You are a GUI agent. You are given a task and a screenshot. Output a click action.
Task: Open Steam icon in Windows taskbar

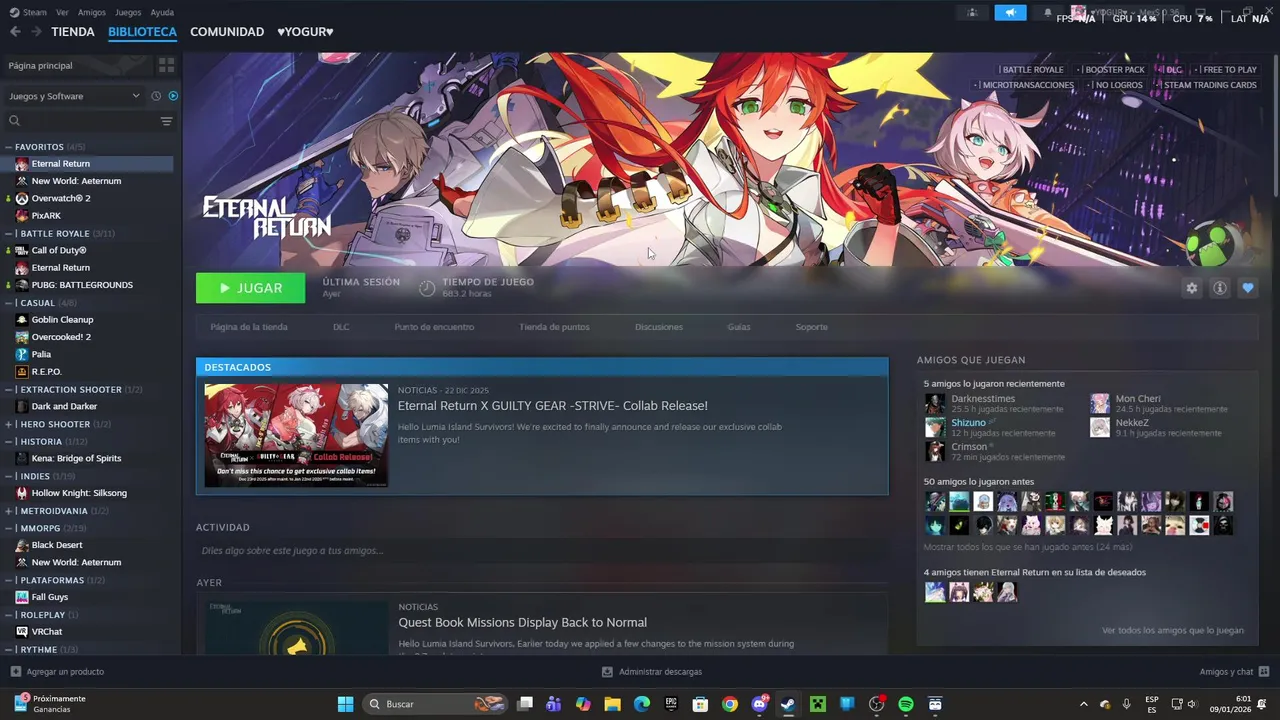[x=788, y=704]
